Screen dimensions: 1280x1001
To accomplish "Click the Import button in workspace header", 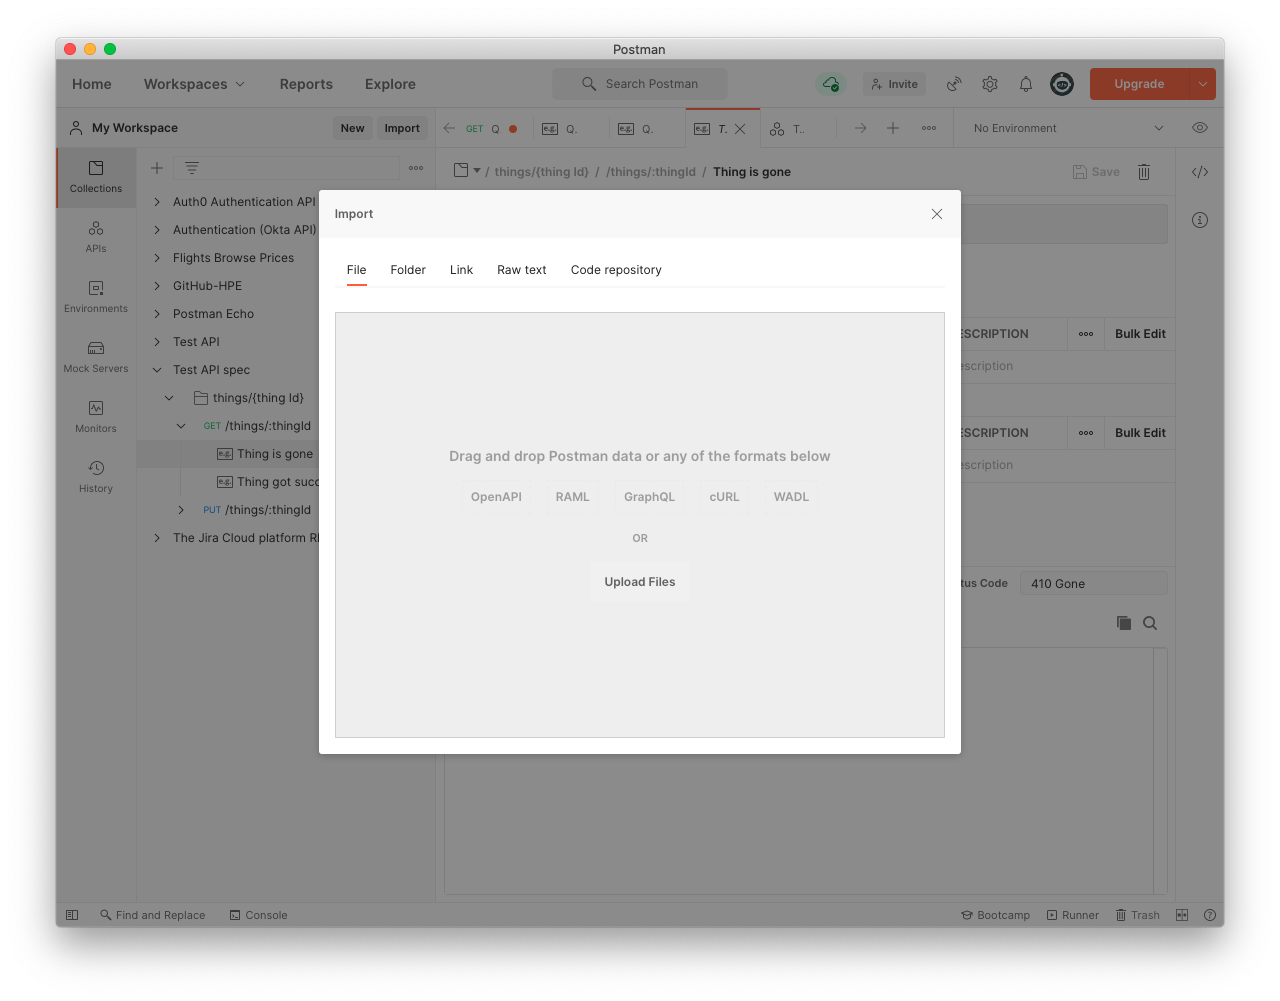I will 402,128.
